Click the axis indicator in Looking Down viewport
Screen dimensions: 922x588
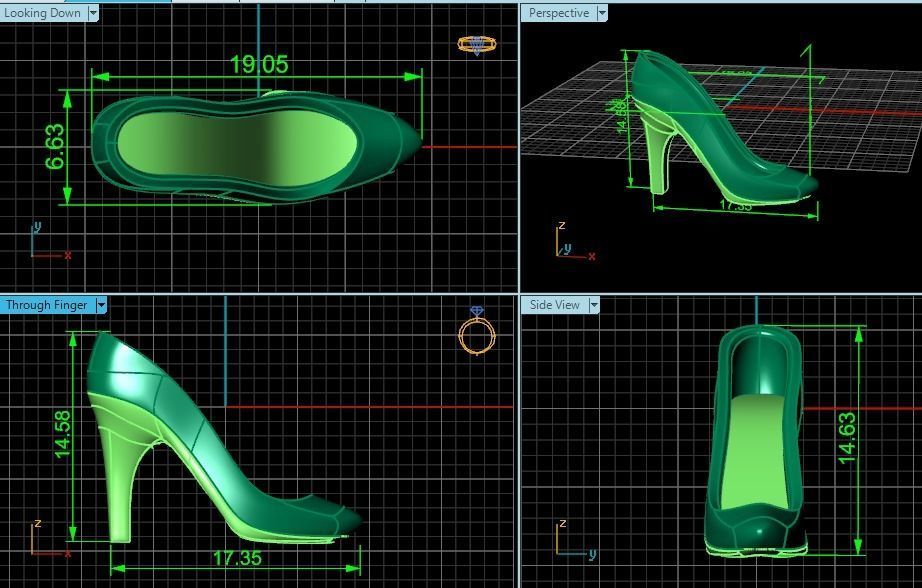pyautogui.click(x=51, y=241)
